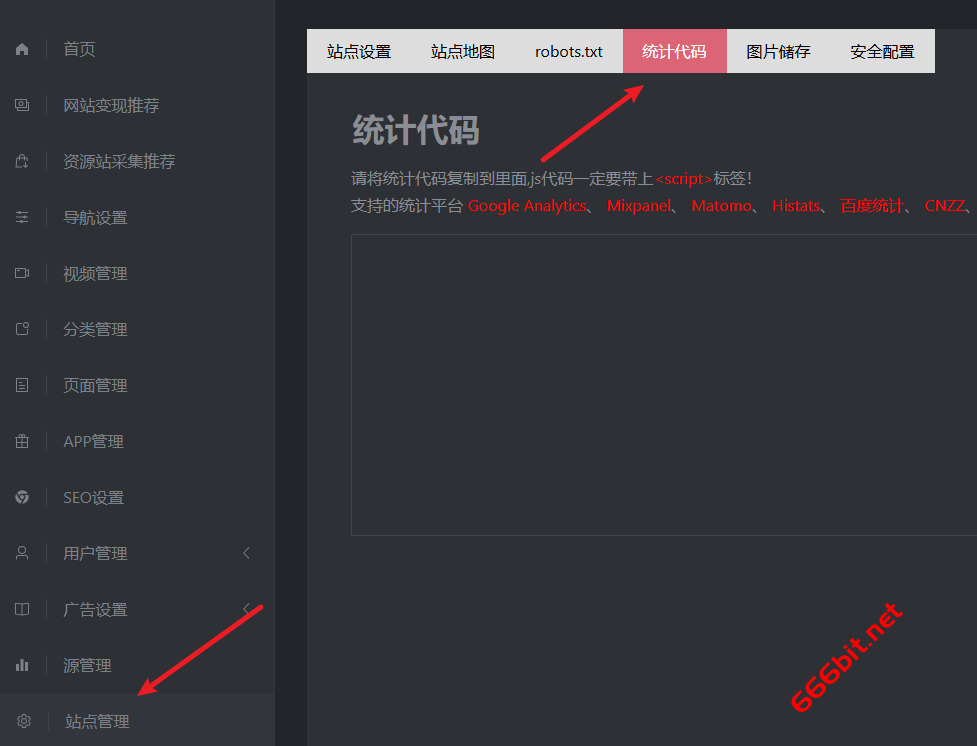Click the bar chart icon beside 源管理
Screen dimensions: 977x746
(x=22, y=665)
